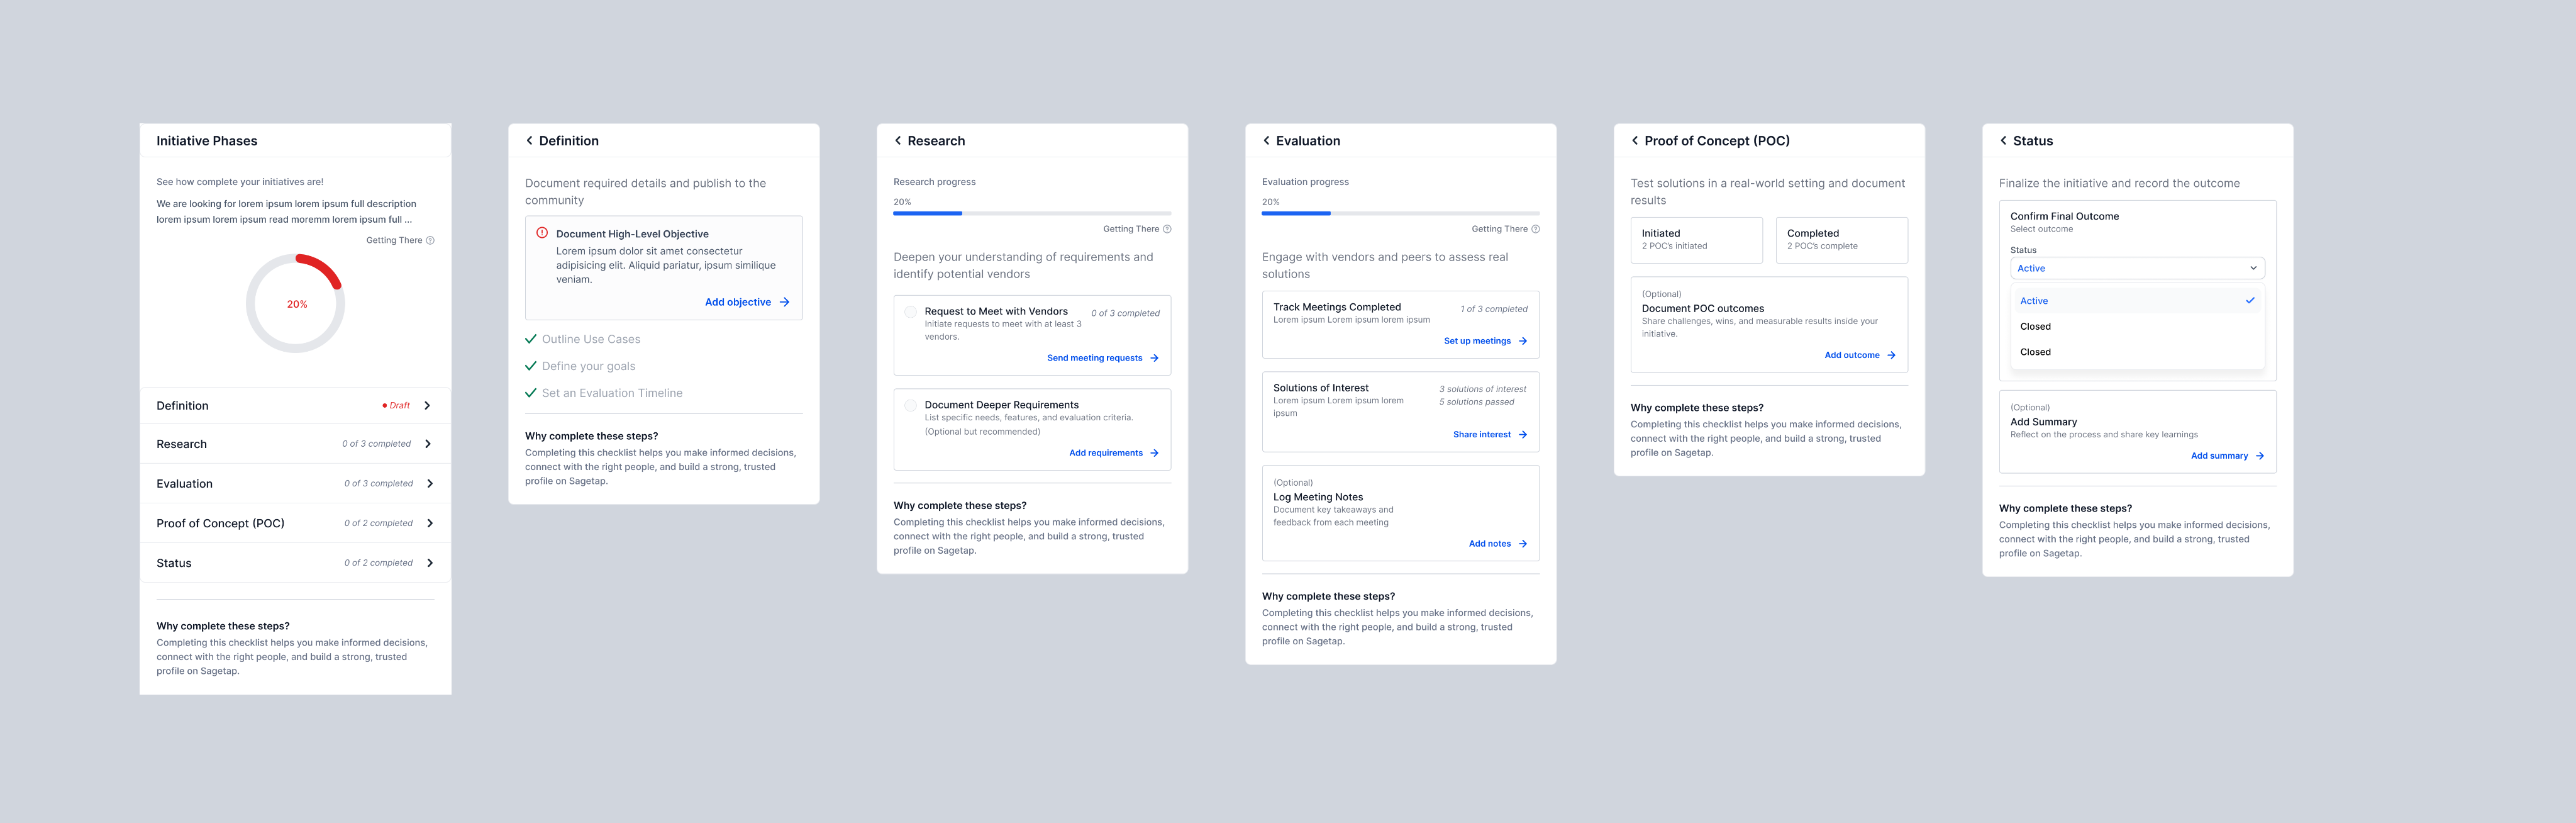Click info icon beside Getting There under Initiative Phases

tap(430, 240)
